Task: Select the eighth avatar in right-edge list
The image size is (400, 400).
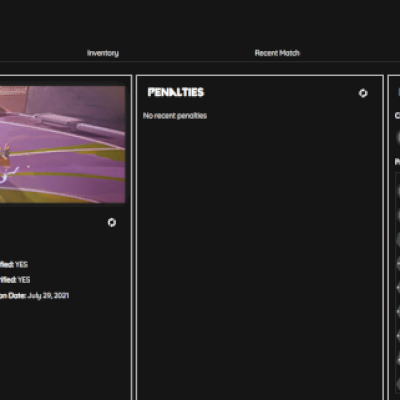Action: pos(398,360)
